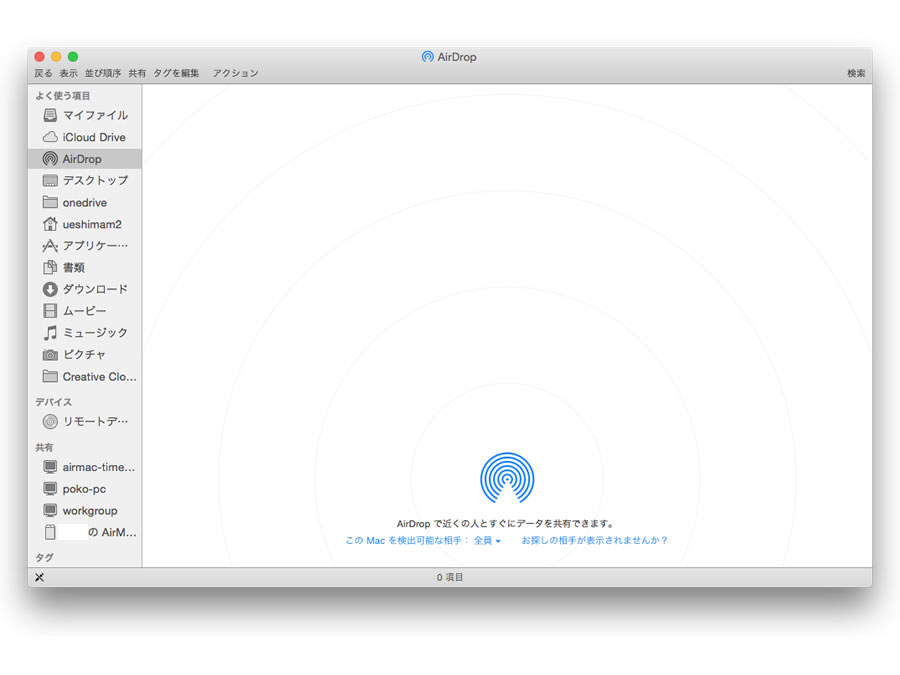The height and width of the screenshot is (675, 900).
Task: Open the ueshimam2 home icon
Action: (50, 224)
